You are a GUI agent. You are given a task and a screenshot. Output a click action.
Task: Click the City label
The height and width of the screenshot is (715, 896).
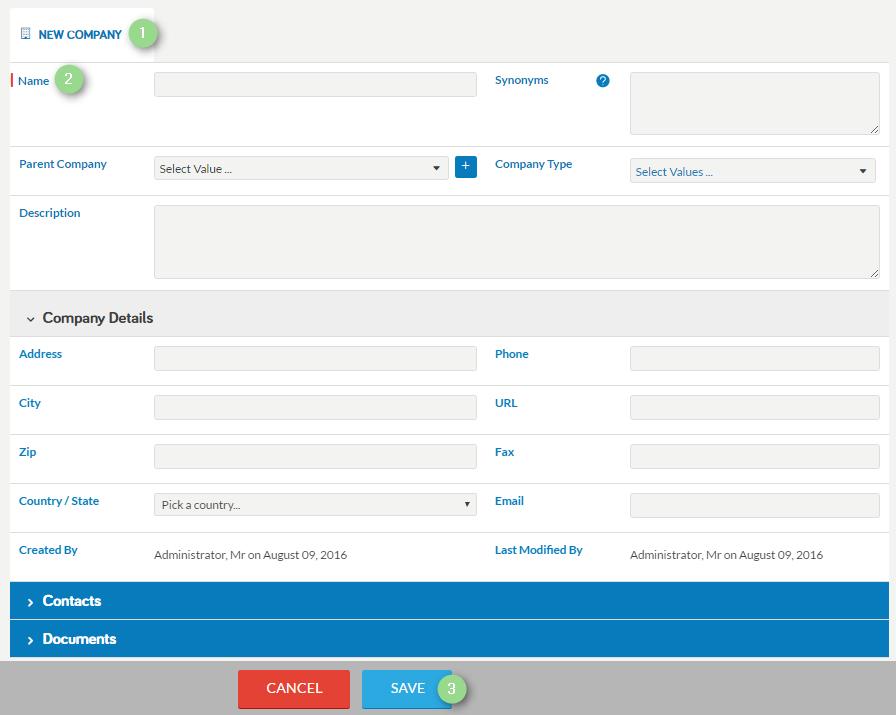(x=30, y=403)
